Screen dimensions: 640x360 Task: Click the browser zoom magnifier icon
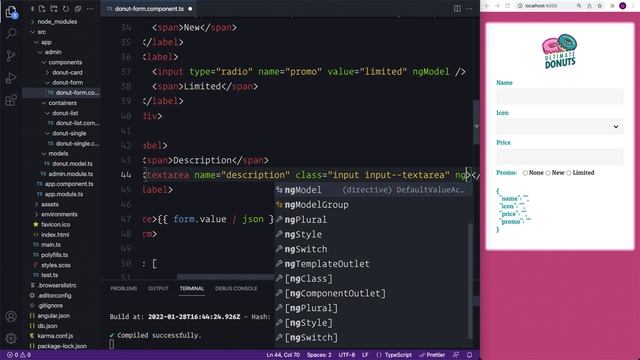[579, 6]
